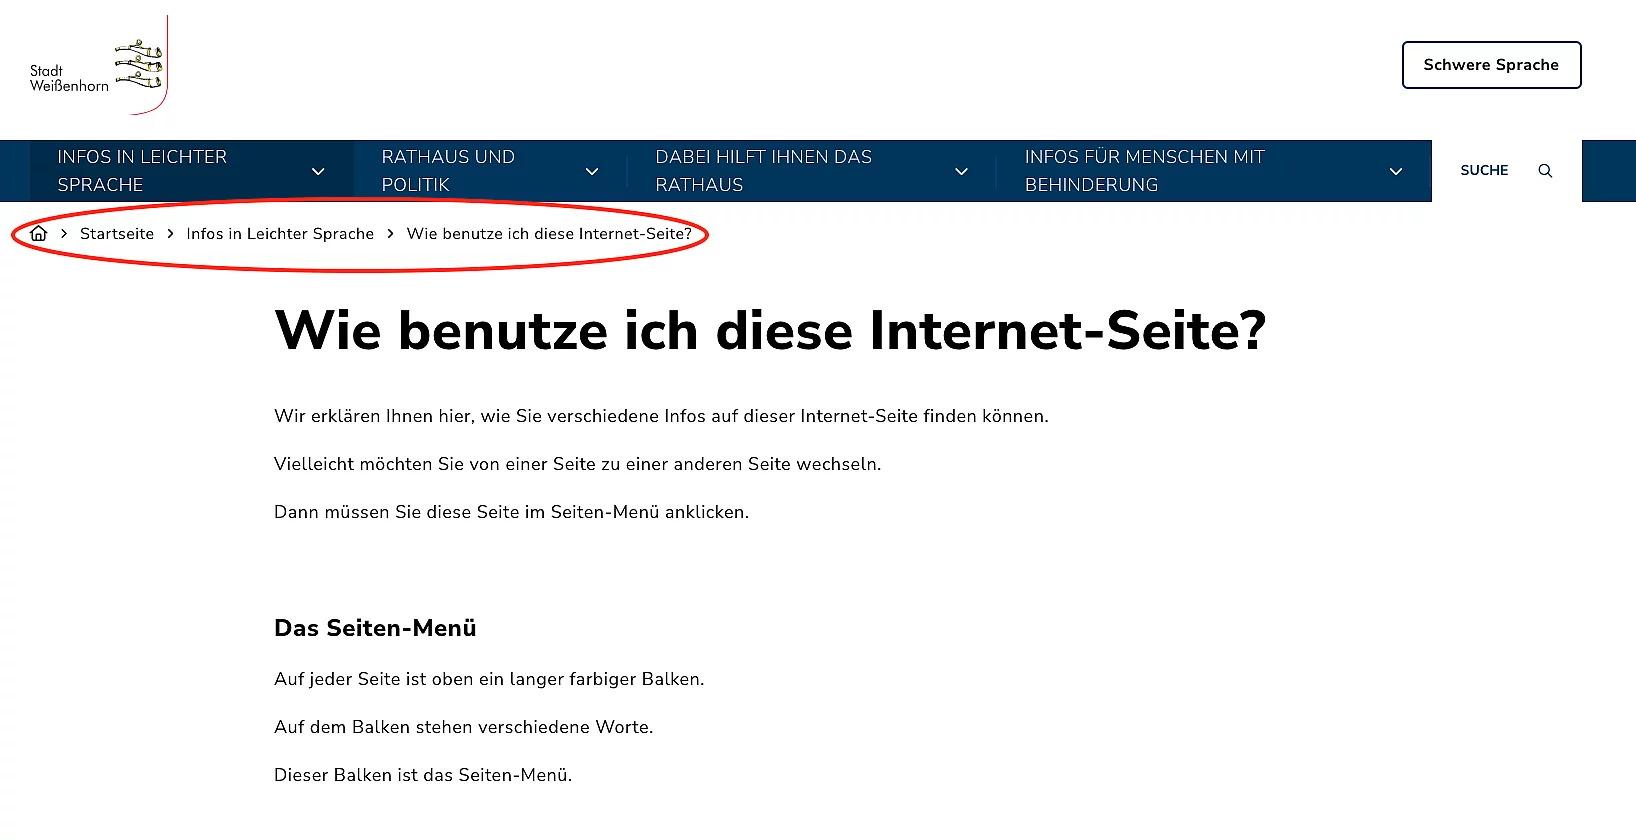This screenshot has width=1636, height=840.
Task: Click the breadcrumb arrow right after the home icon
Action: pyautogui.click(x=64, y=233)
